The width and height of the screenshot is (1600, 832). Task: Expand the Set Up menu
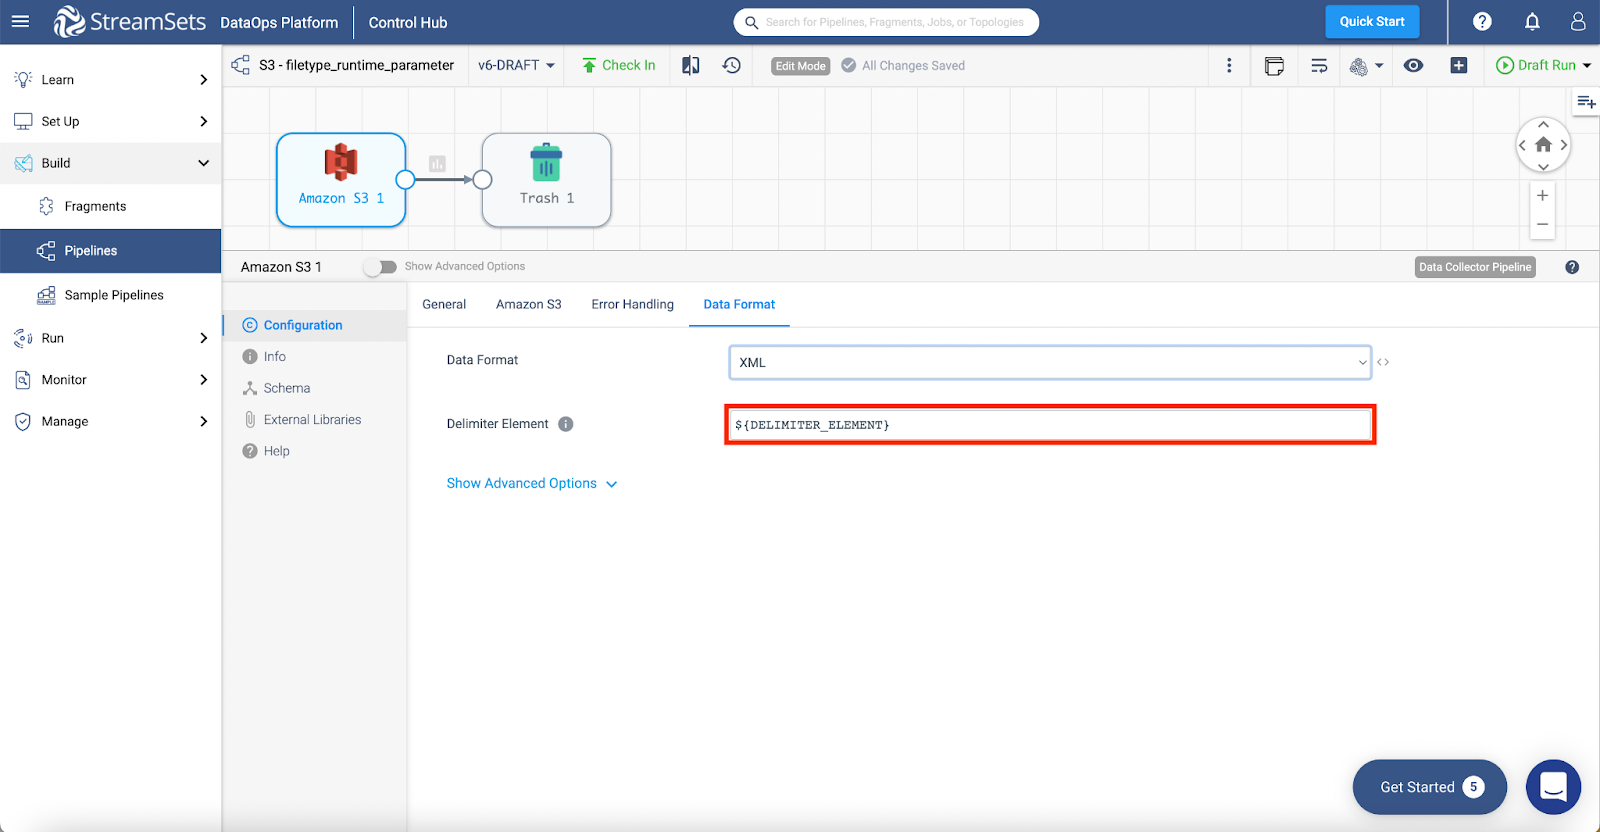110,121
